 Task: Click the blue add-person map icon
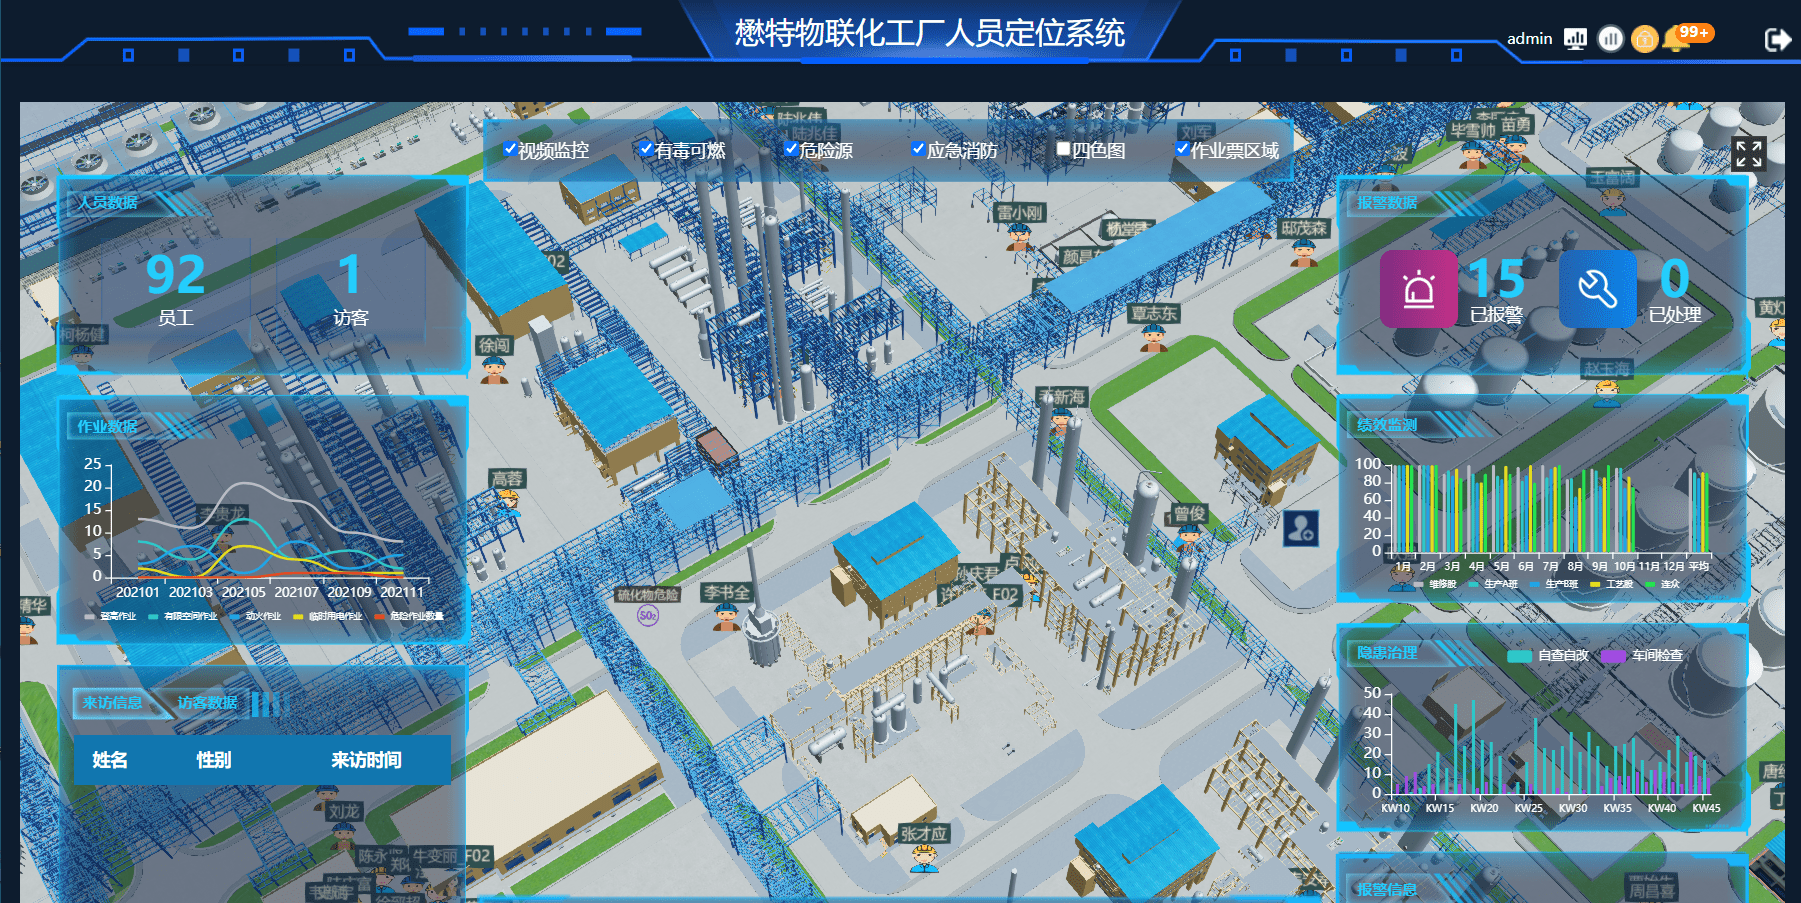pos(1301,528)
